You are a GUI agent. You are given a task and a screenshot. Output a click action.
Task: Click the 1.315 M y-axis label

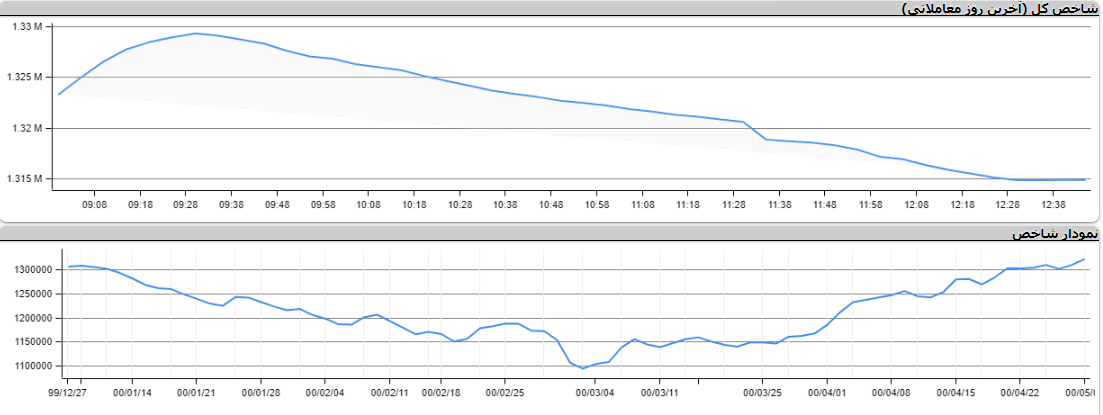[23, 179]
